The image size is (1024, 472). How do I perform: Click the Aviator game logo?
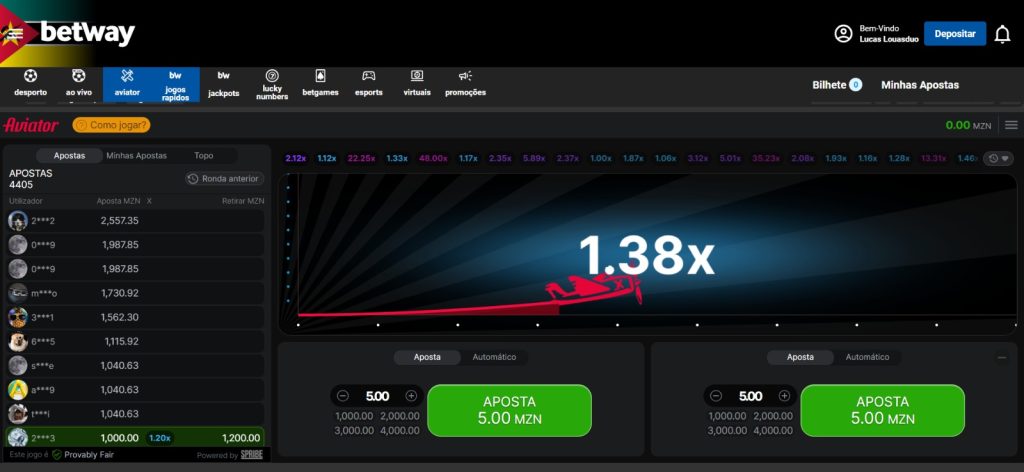tap(31, 125)
